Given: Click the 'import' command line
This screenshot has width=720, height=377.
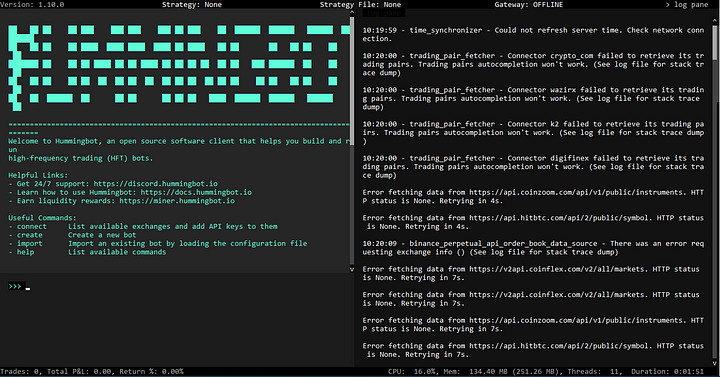Looking at the screenshot, I should click(x=158, y=243).
